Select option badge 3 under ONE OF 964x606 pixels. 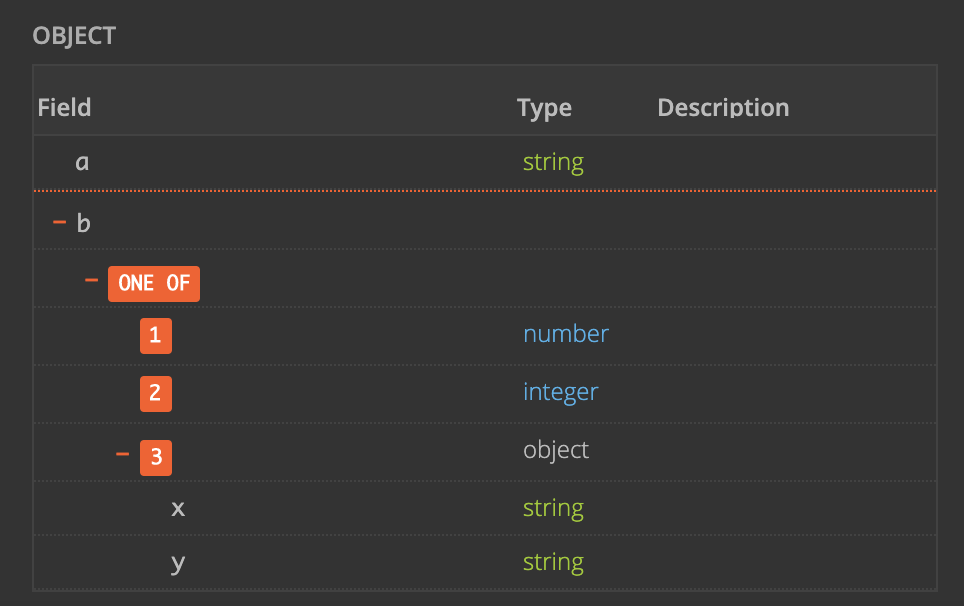pyautogui.click(x=156, y=457)
